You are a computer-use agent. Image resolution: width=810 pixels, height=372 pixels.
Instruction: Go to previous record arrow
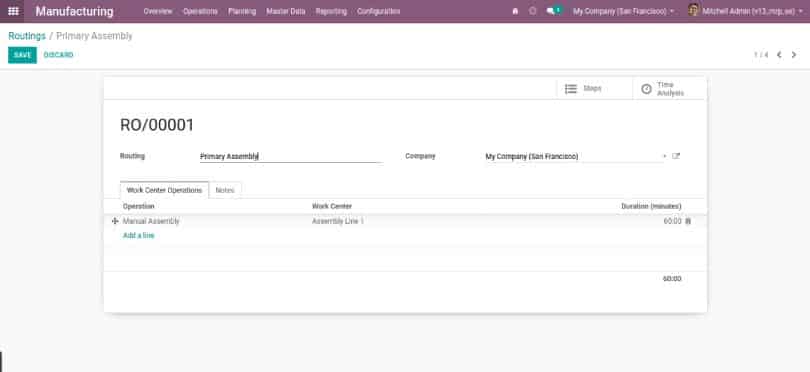pos(779,55)
